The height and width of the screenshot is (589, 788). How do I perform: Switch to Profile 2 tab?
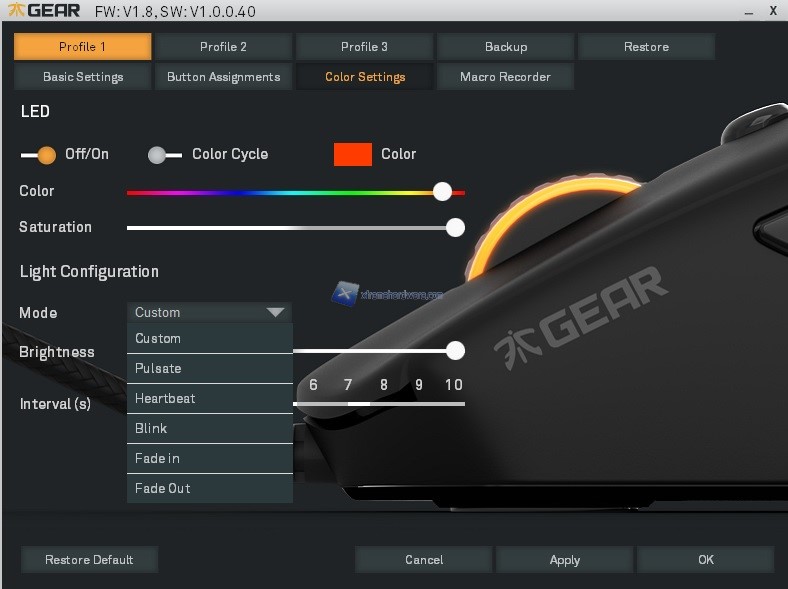pos(223,47)
